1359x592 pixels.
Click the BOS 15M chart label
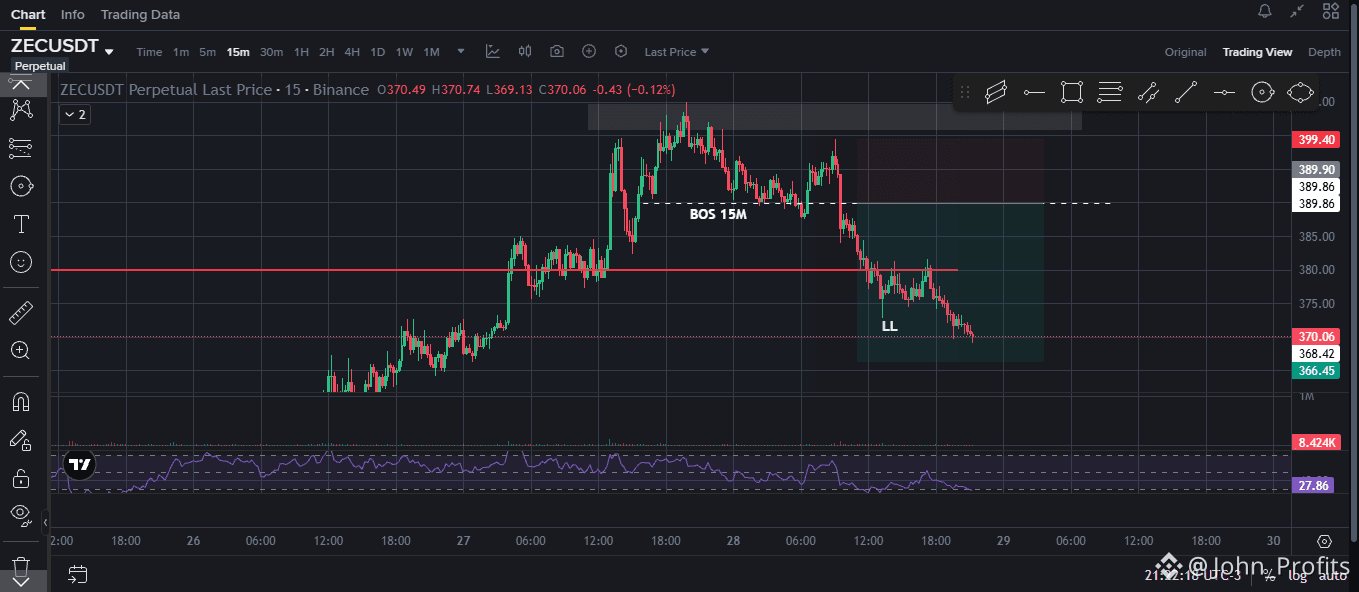(718, 214)
